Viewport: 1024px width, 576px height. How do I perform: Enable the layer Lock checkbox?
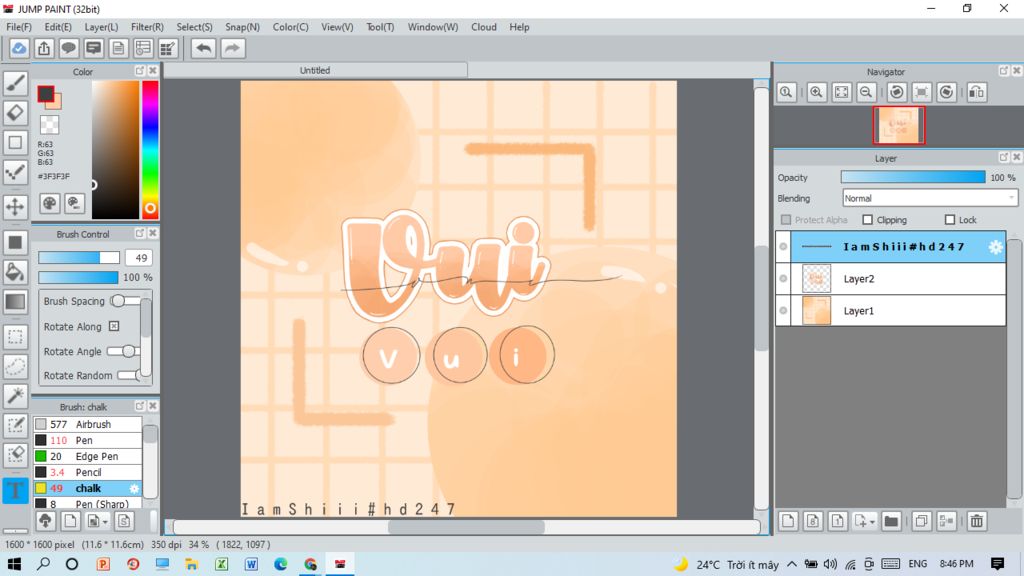coord(950,220)
